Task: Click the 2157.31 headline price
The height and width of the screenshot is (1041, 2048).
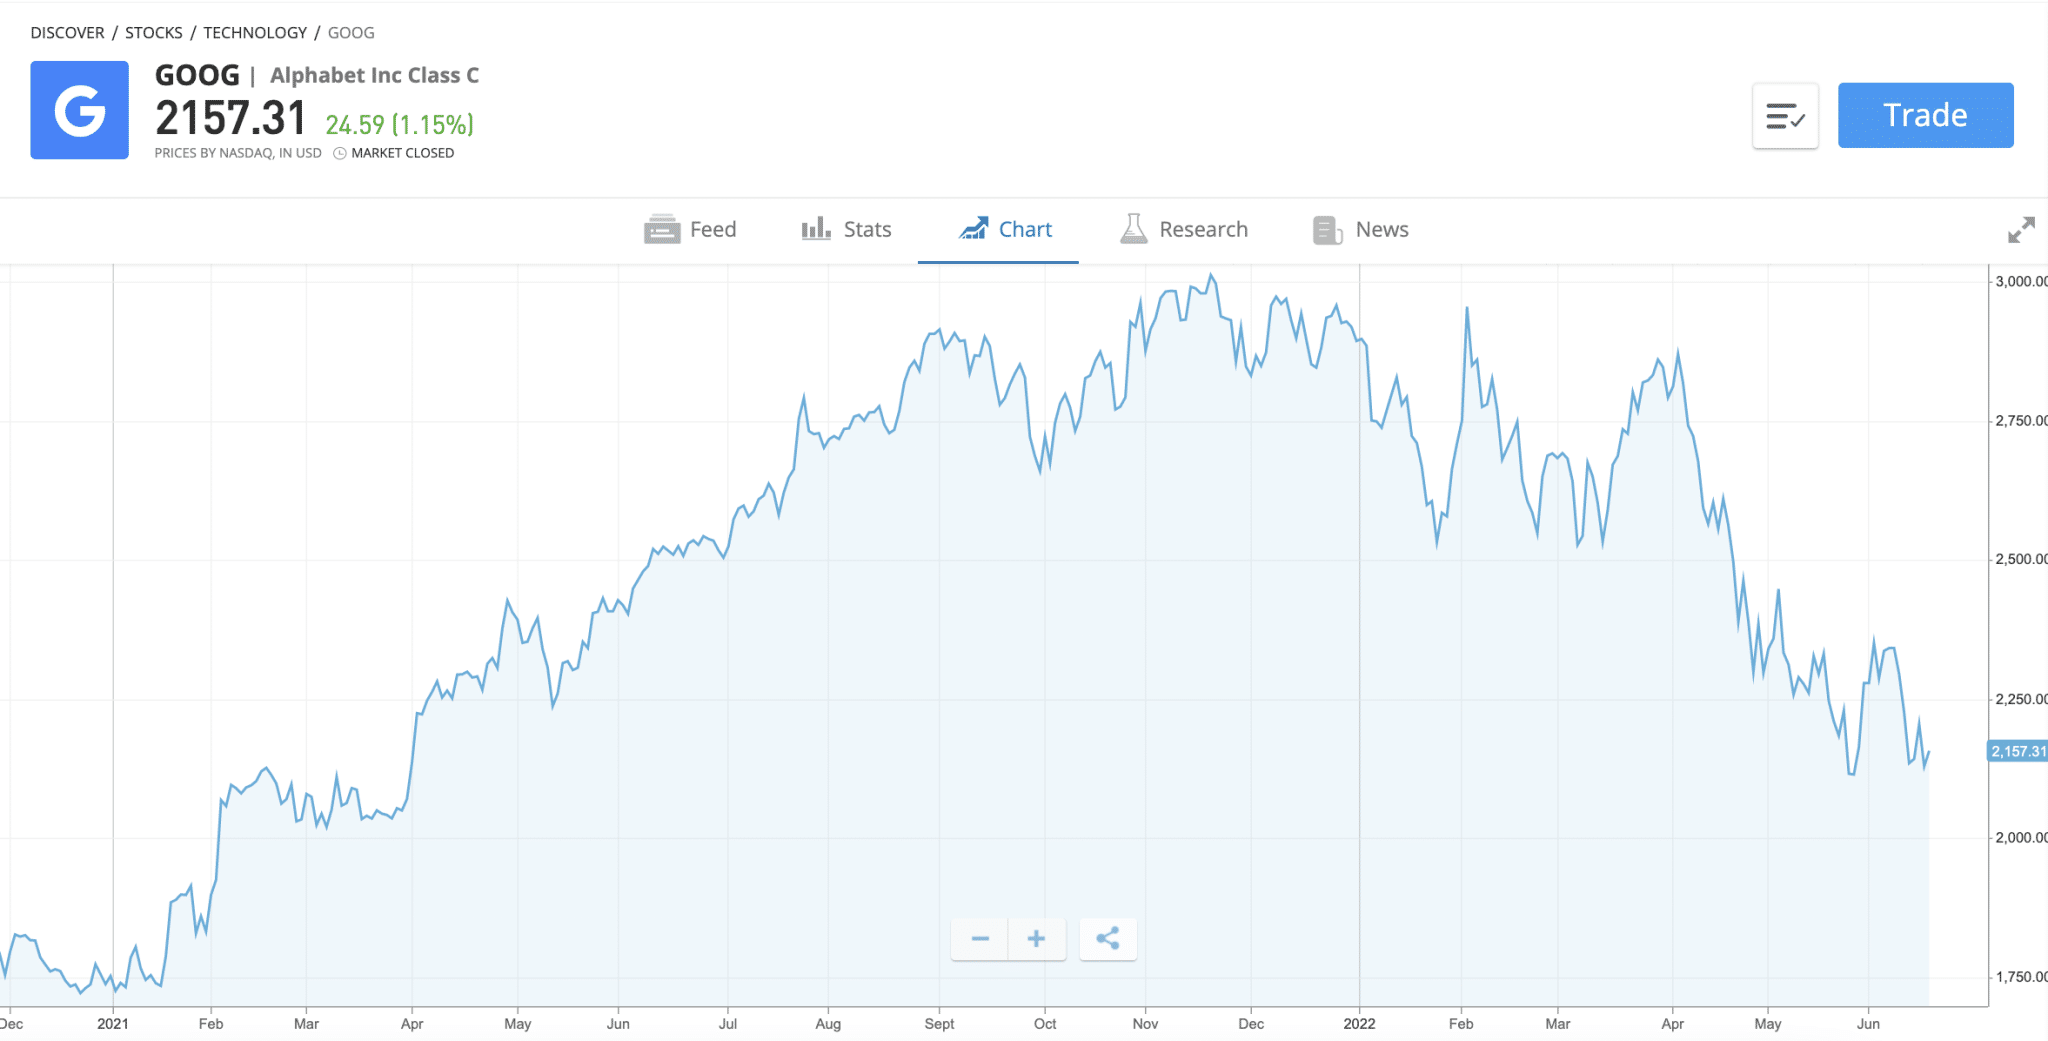Action: 231,118
